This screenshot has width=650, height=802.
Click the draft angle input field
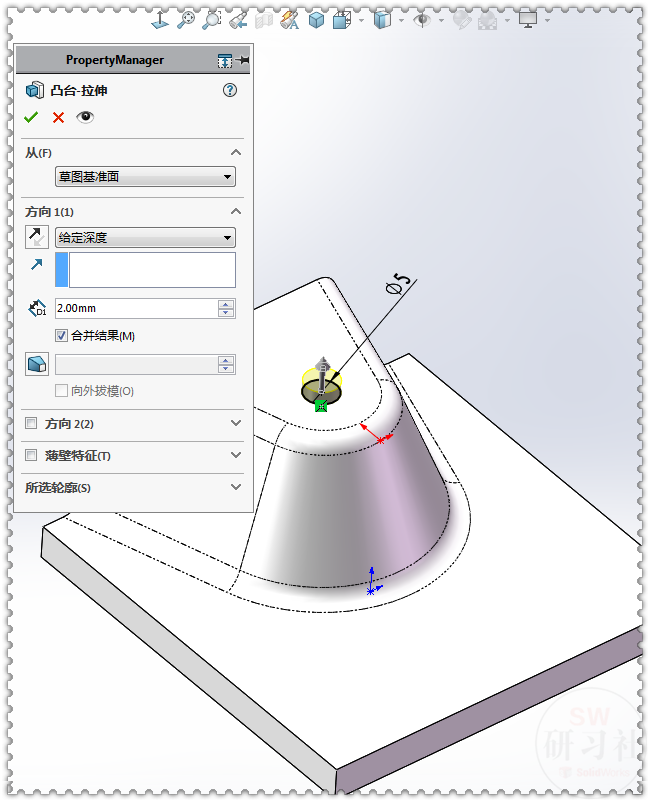coord(136,365)
